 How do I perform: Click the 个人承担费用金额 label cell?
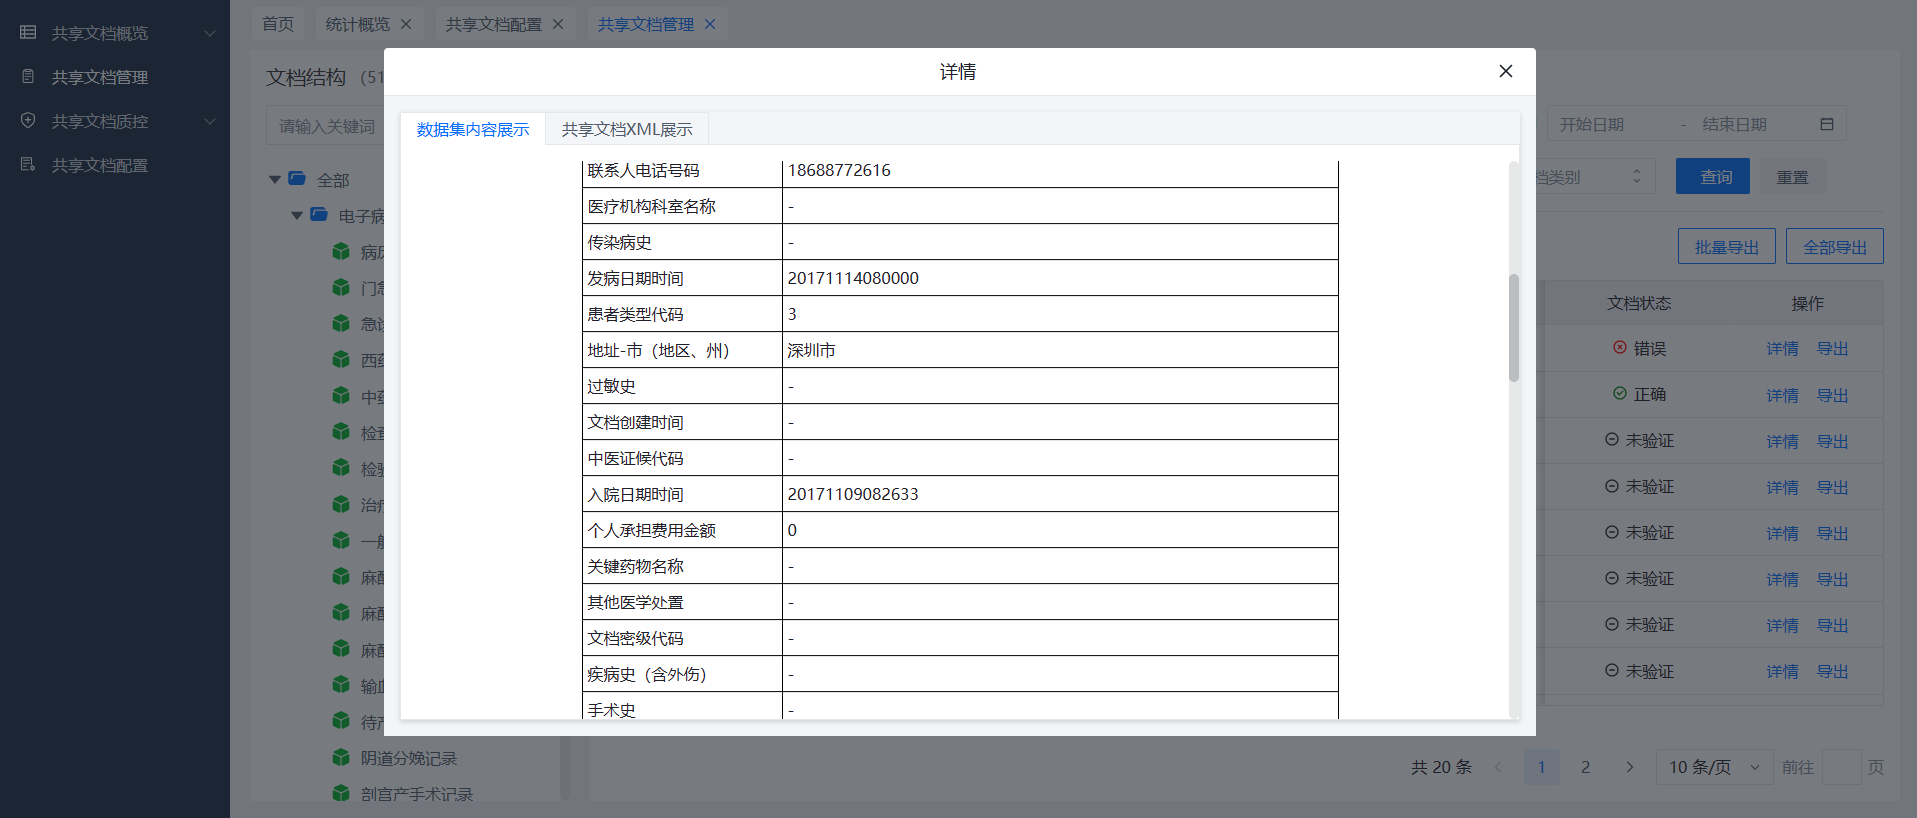click(x=682, y=530)
